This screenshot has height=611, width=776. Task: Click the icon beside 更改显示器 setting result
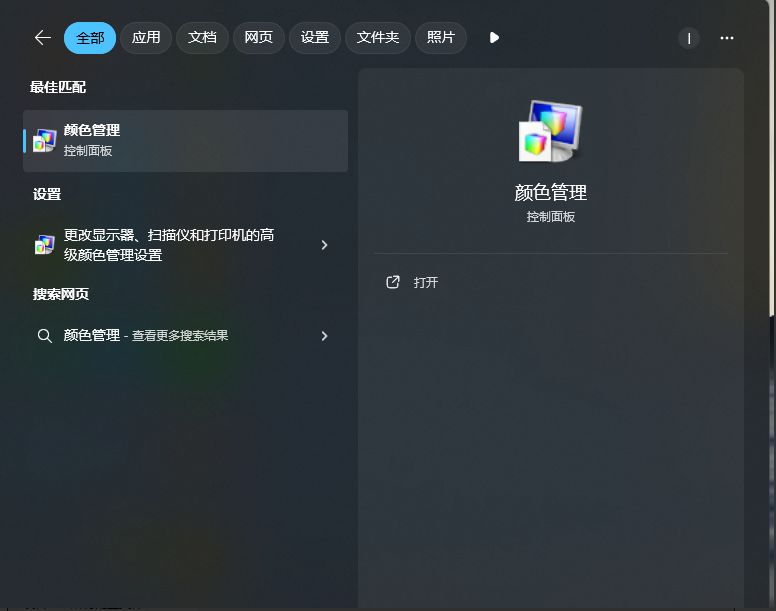point(45,245)
